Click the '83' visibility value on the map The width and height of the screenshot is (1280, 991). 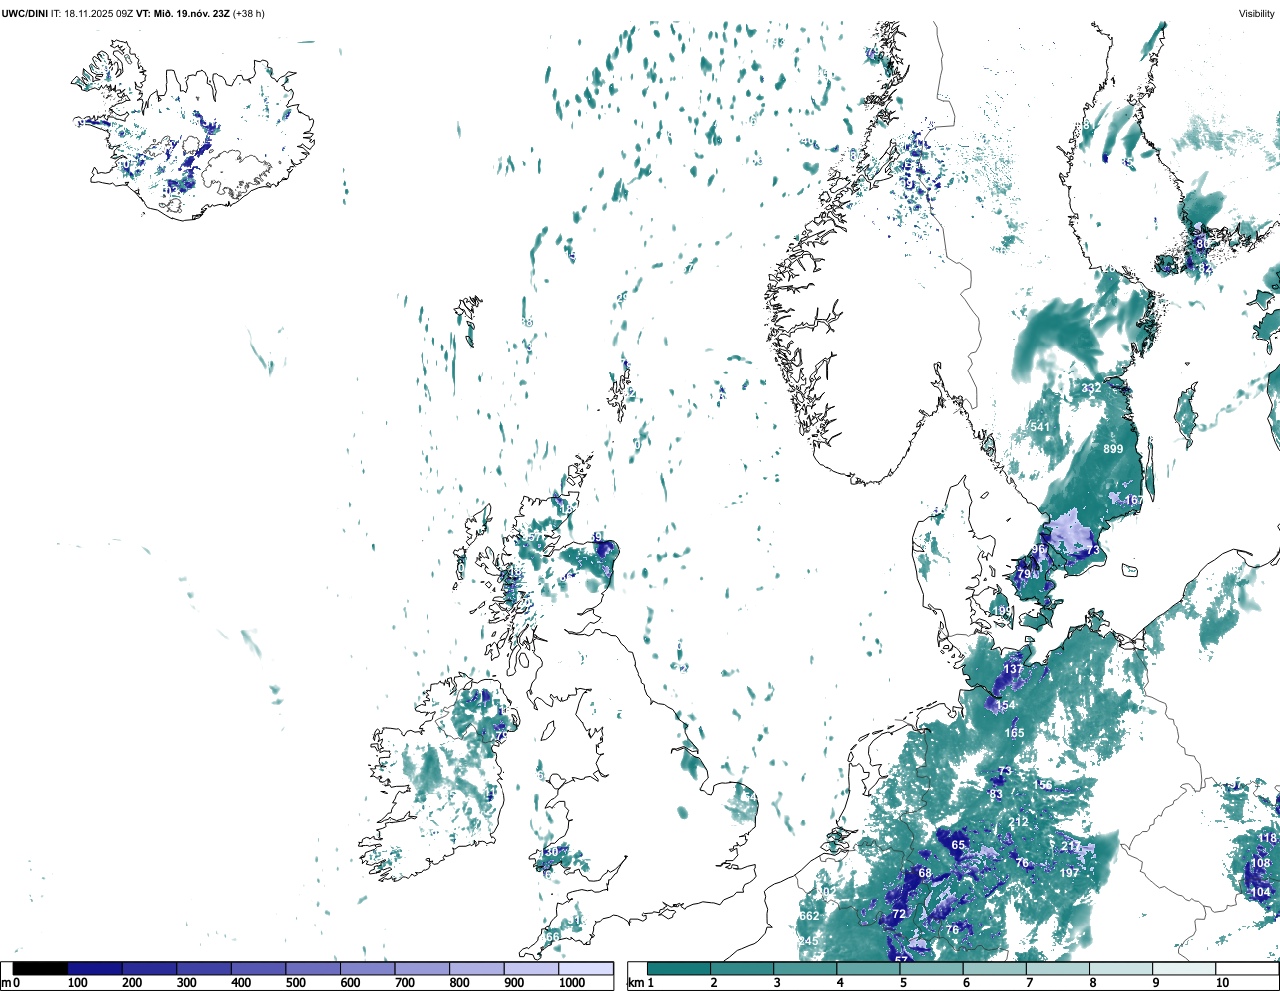pos(996,795)
